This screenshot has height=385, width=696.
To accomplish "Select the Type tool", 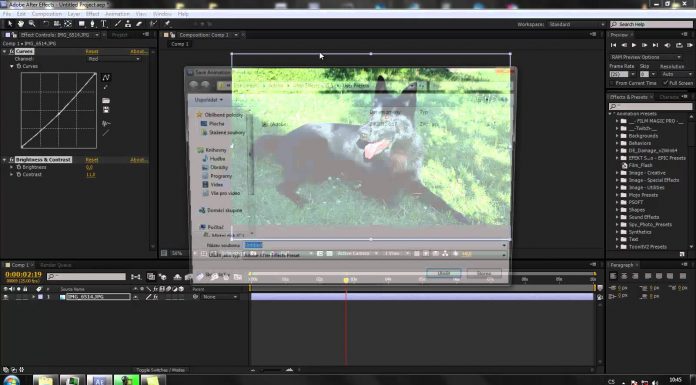I will click(x=103, y=24).
